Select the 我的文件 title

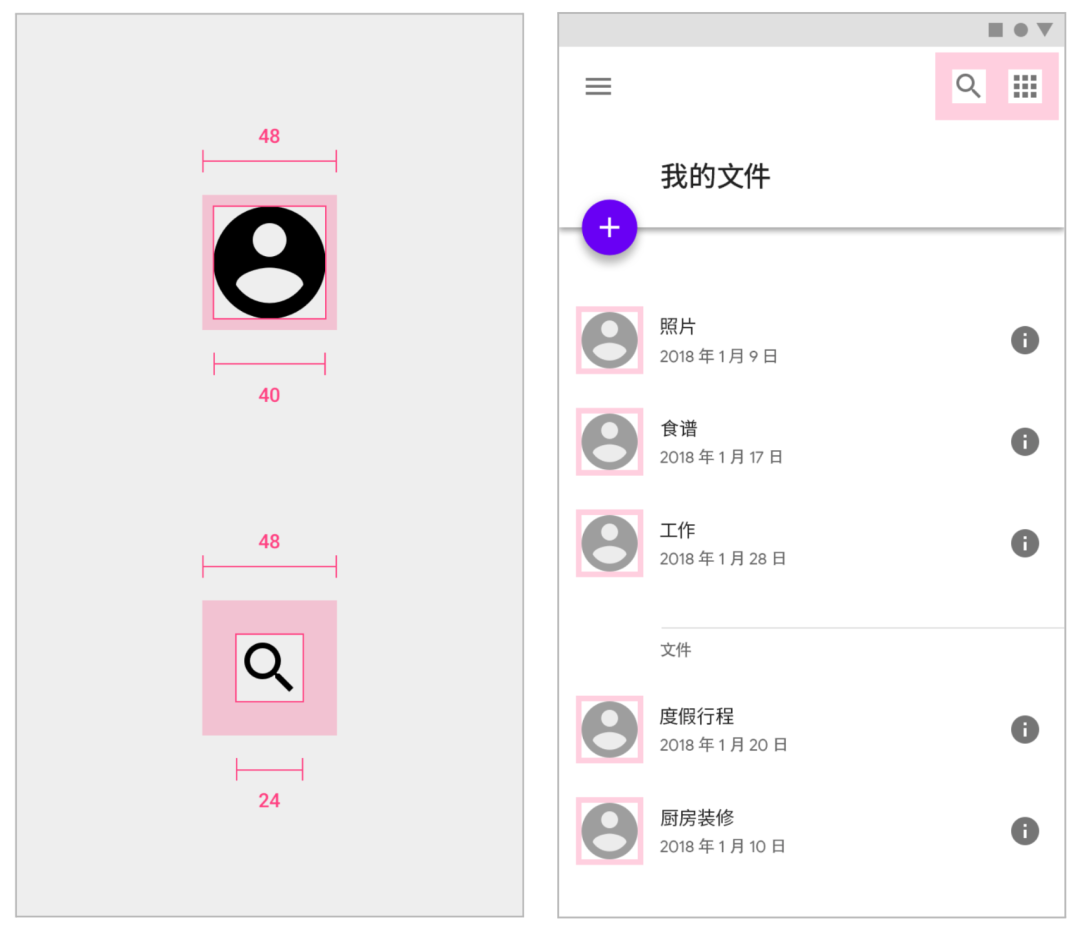(x=715, y=176)
